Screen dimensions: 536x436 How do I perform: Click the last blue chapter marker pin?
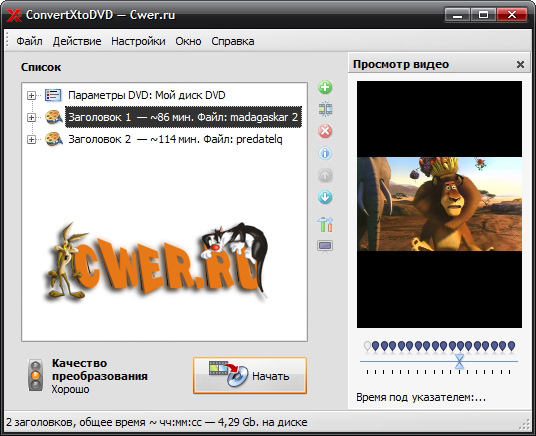[x=511, y=346]
